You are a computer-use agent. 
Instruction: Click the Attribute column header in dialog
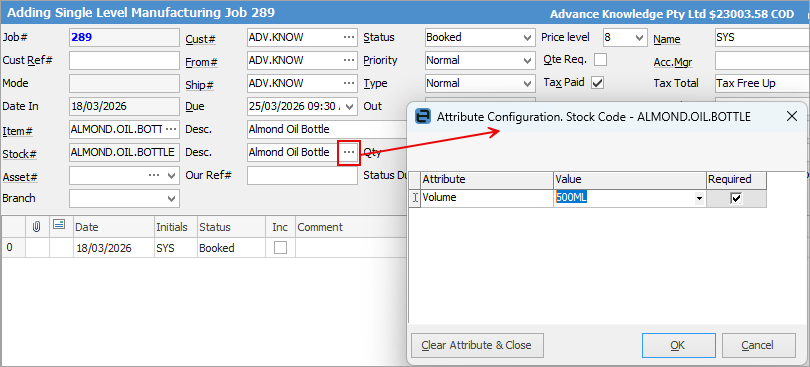coord(487,179)
